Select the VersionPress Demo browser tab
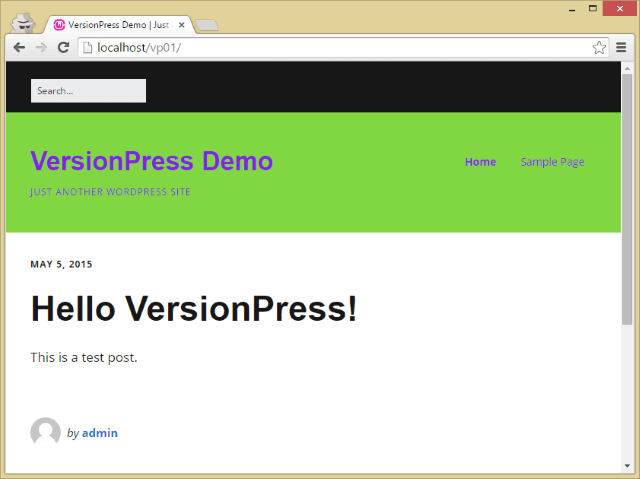Screen dimensions: 640x479 tap(118, 25)
